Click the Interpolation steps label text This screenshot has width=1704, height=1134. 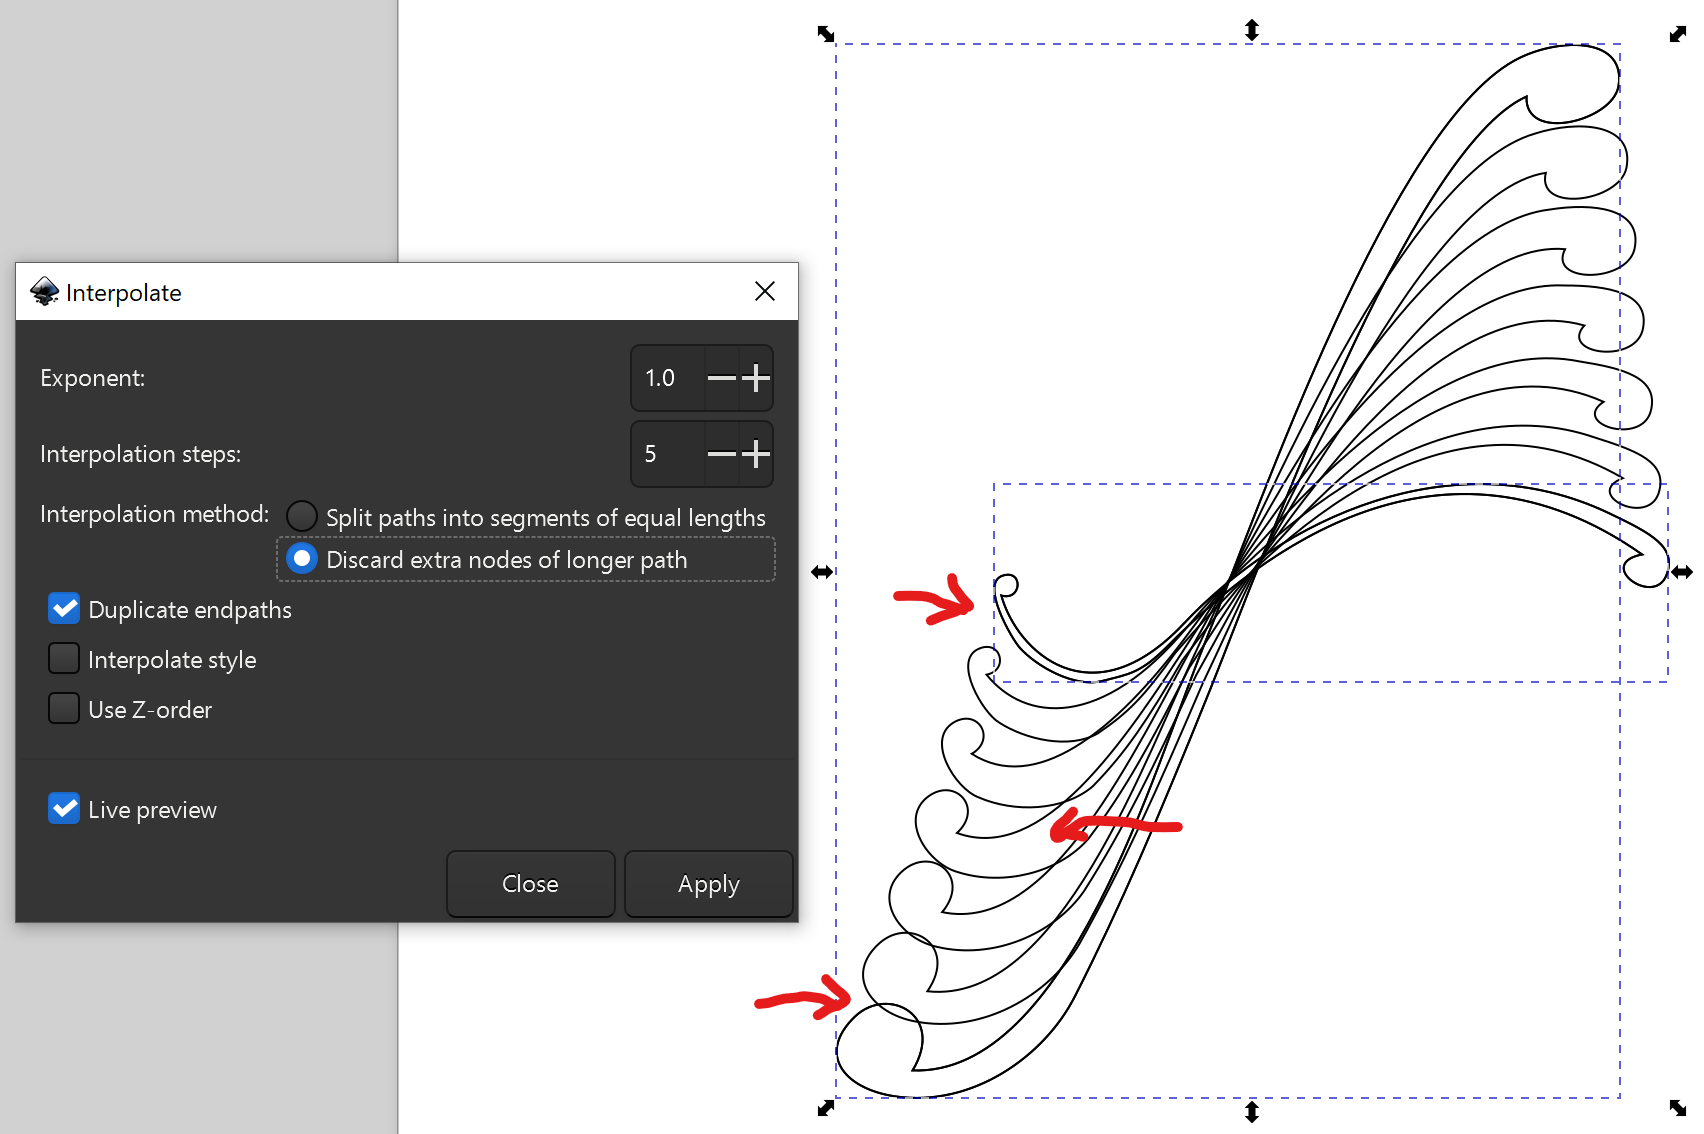pyautogui.click(x=140, y=454)
